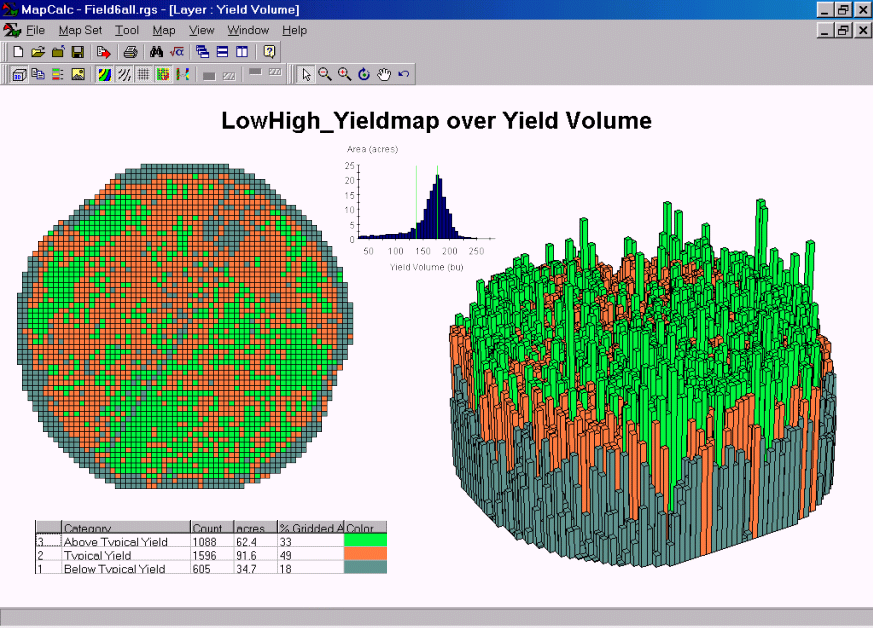This screenshot has width=873, height=628.
Task: Click the orange Typical Yield color swatch
Action: 365,555
